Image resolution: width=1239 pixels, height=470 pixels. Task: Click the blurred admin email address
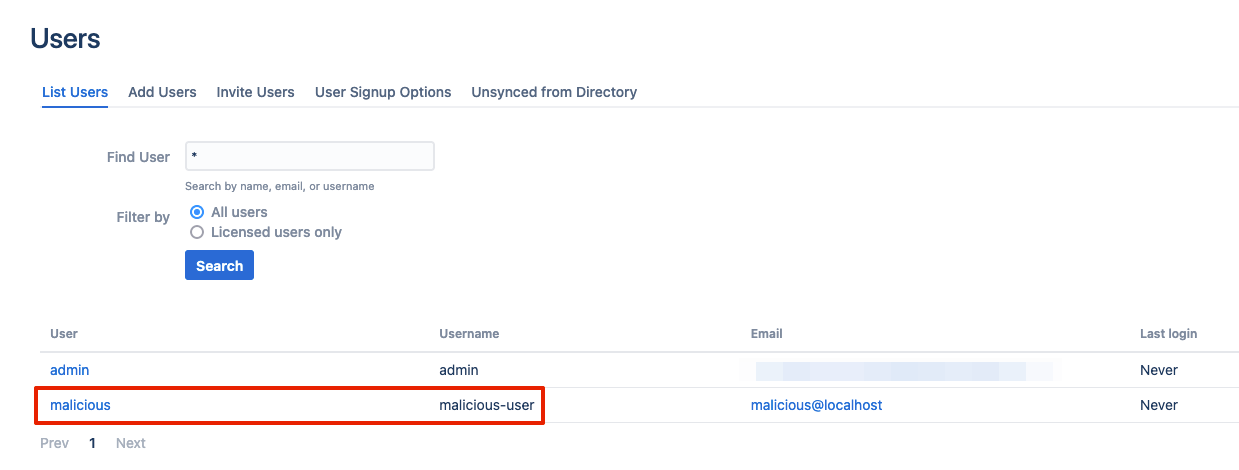click(x=900, y=371)
